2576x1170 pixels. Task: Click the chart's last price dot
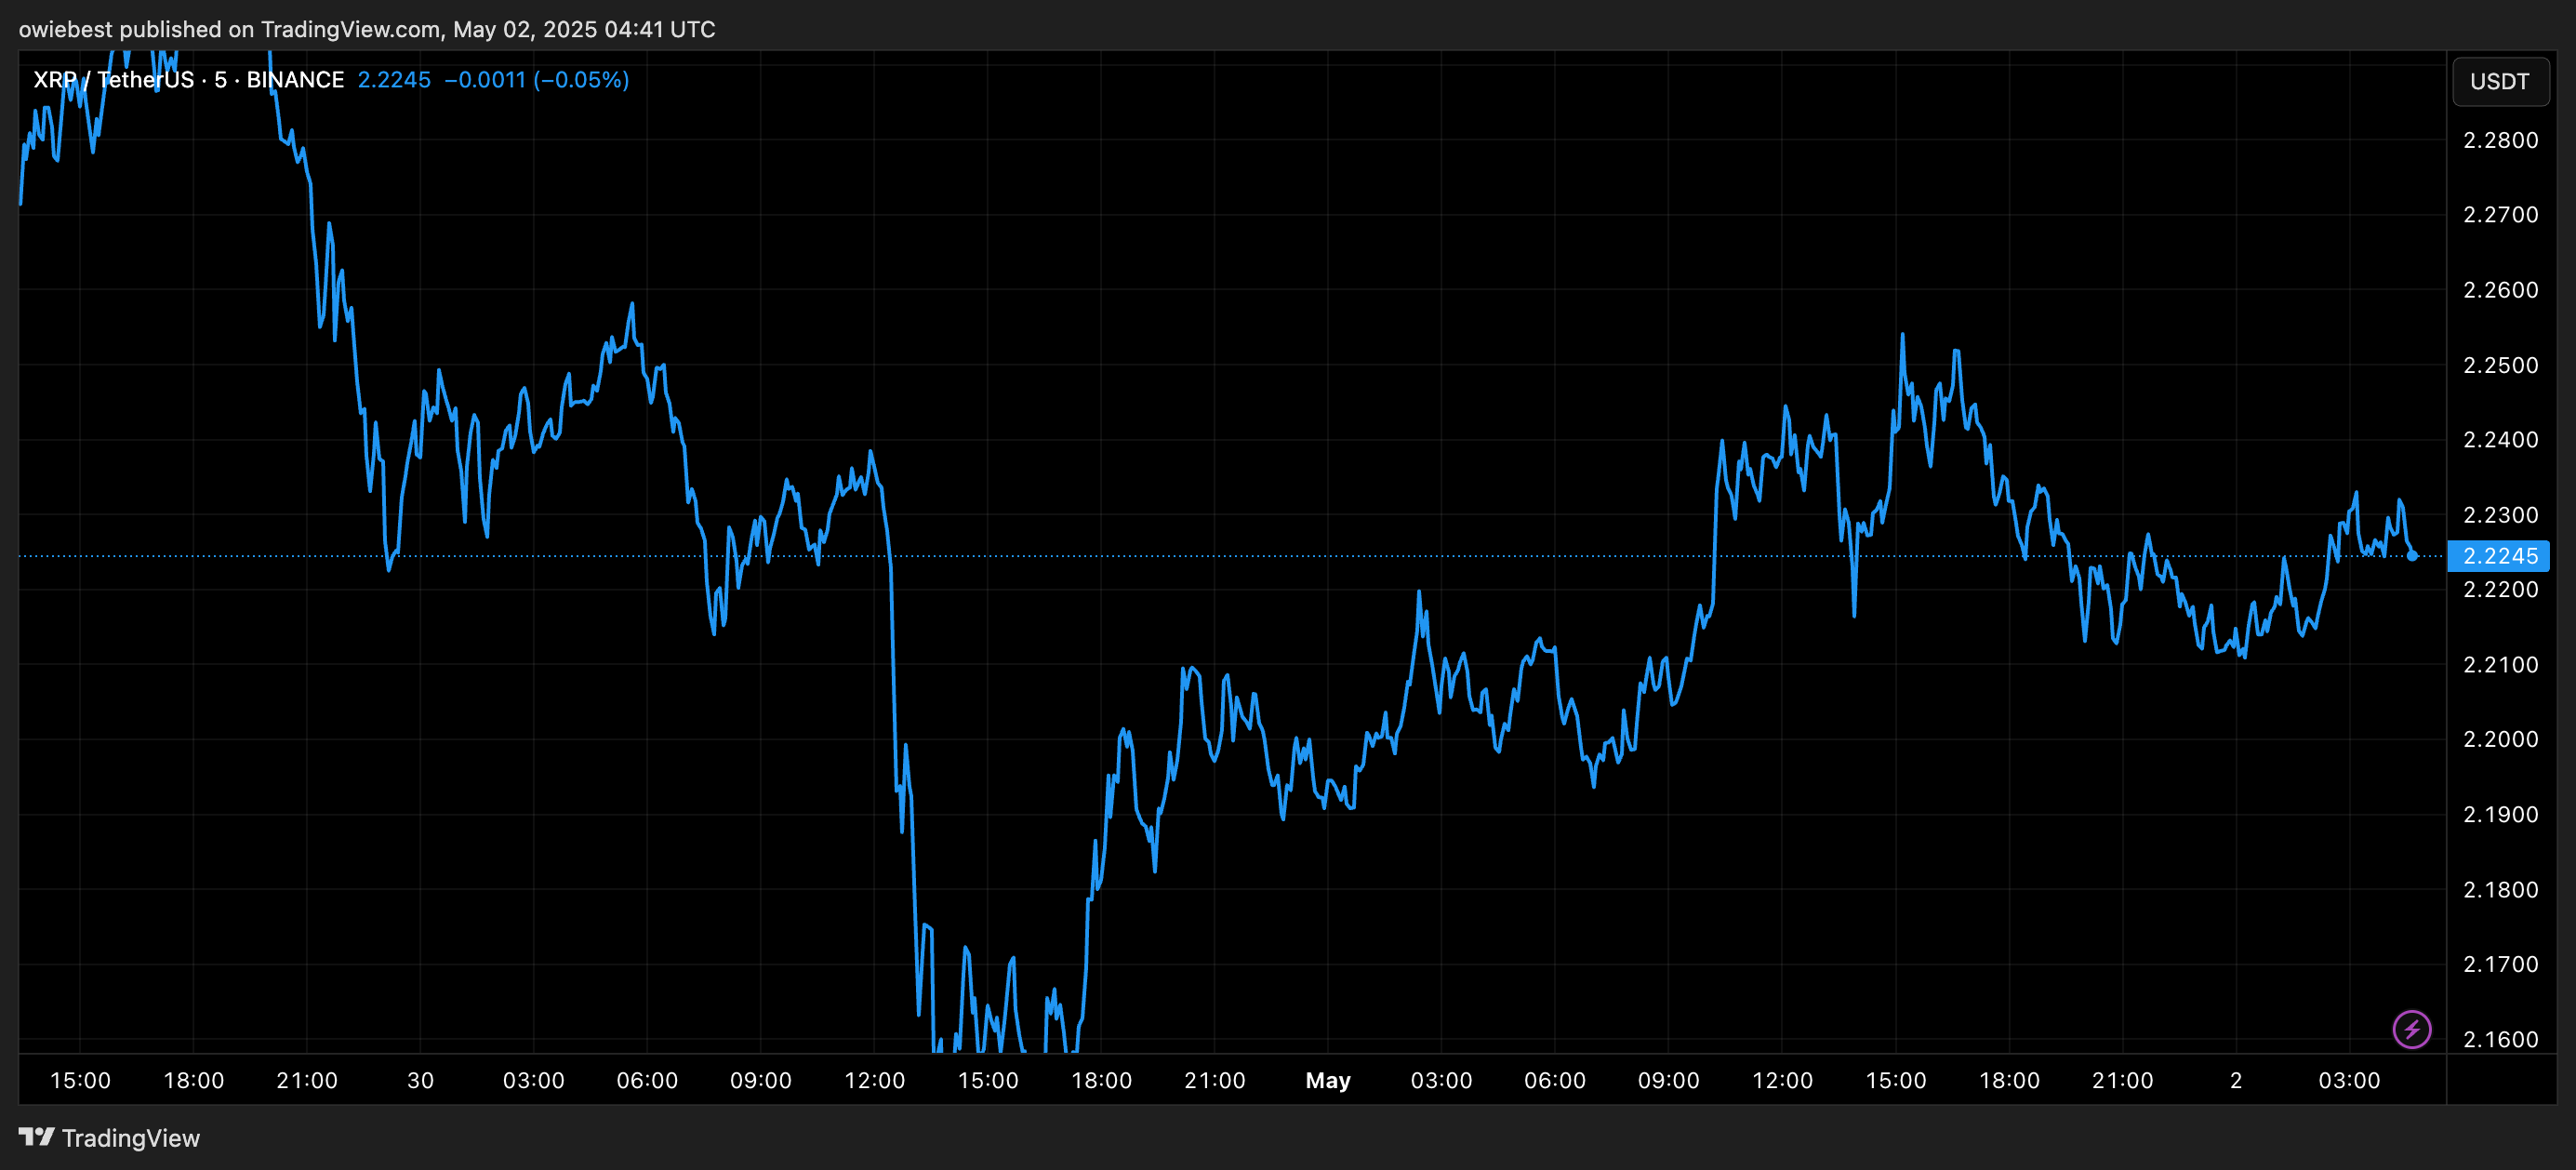pyautogui.click(x=2412, y=556)
